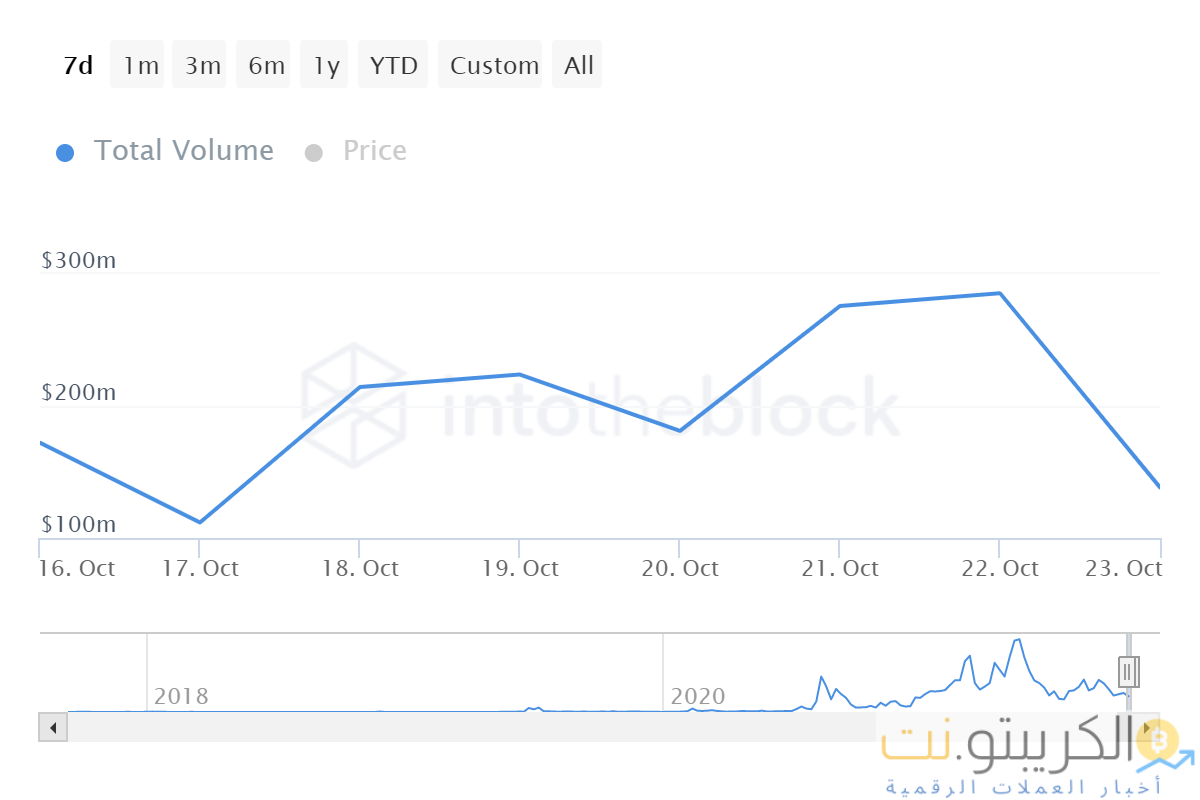Click the 2018 marker in navigator
1200x800 pixels.
(181, 696)
